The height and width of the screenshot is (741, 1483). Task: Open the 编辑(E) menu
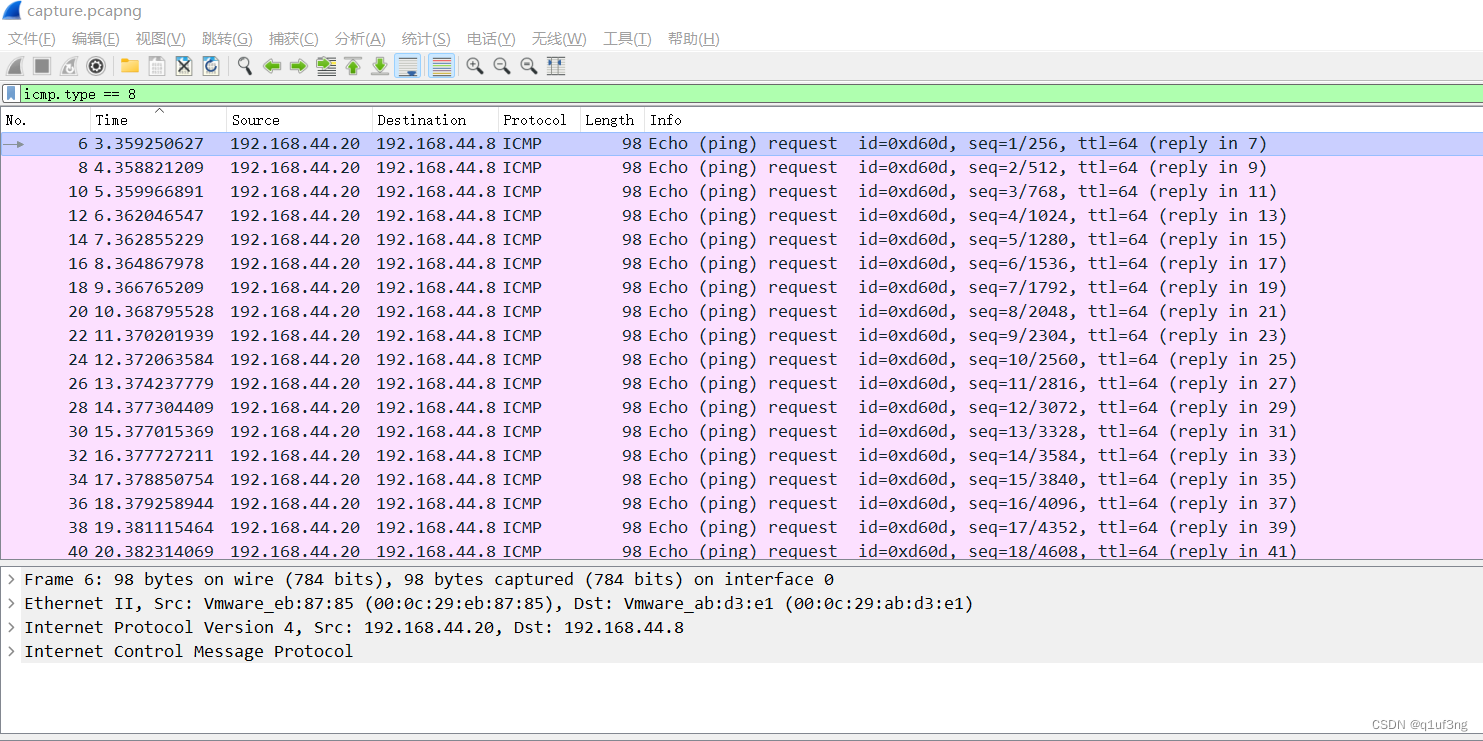(x=96, y=39)
